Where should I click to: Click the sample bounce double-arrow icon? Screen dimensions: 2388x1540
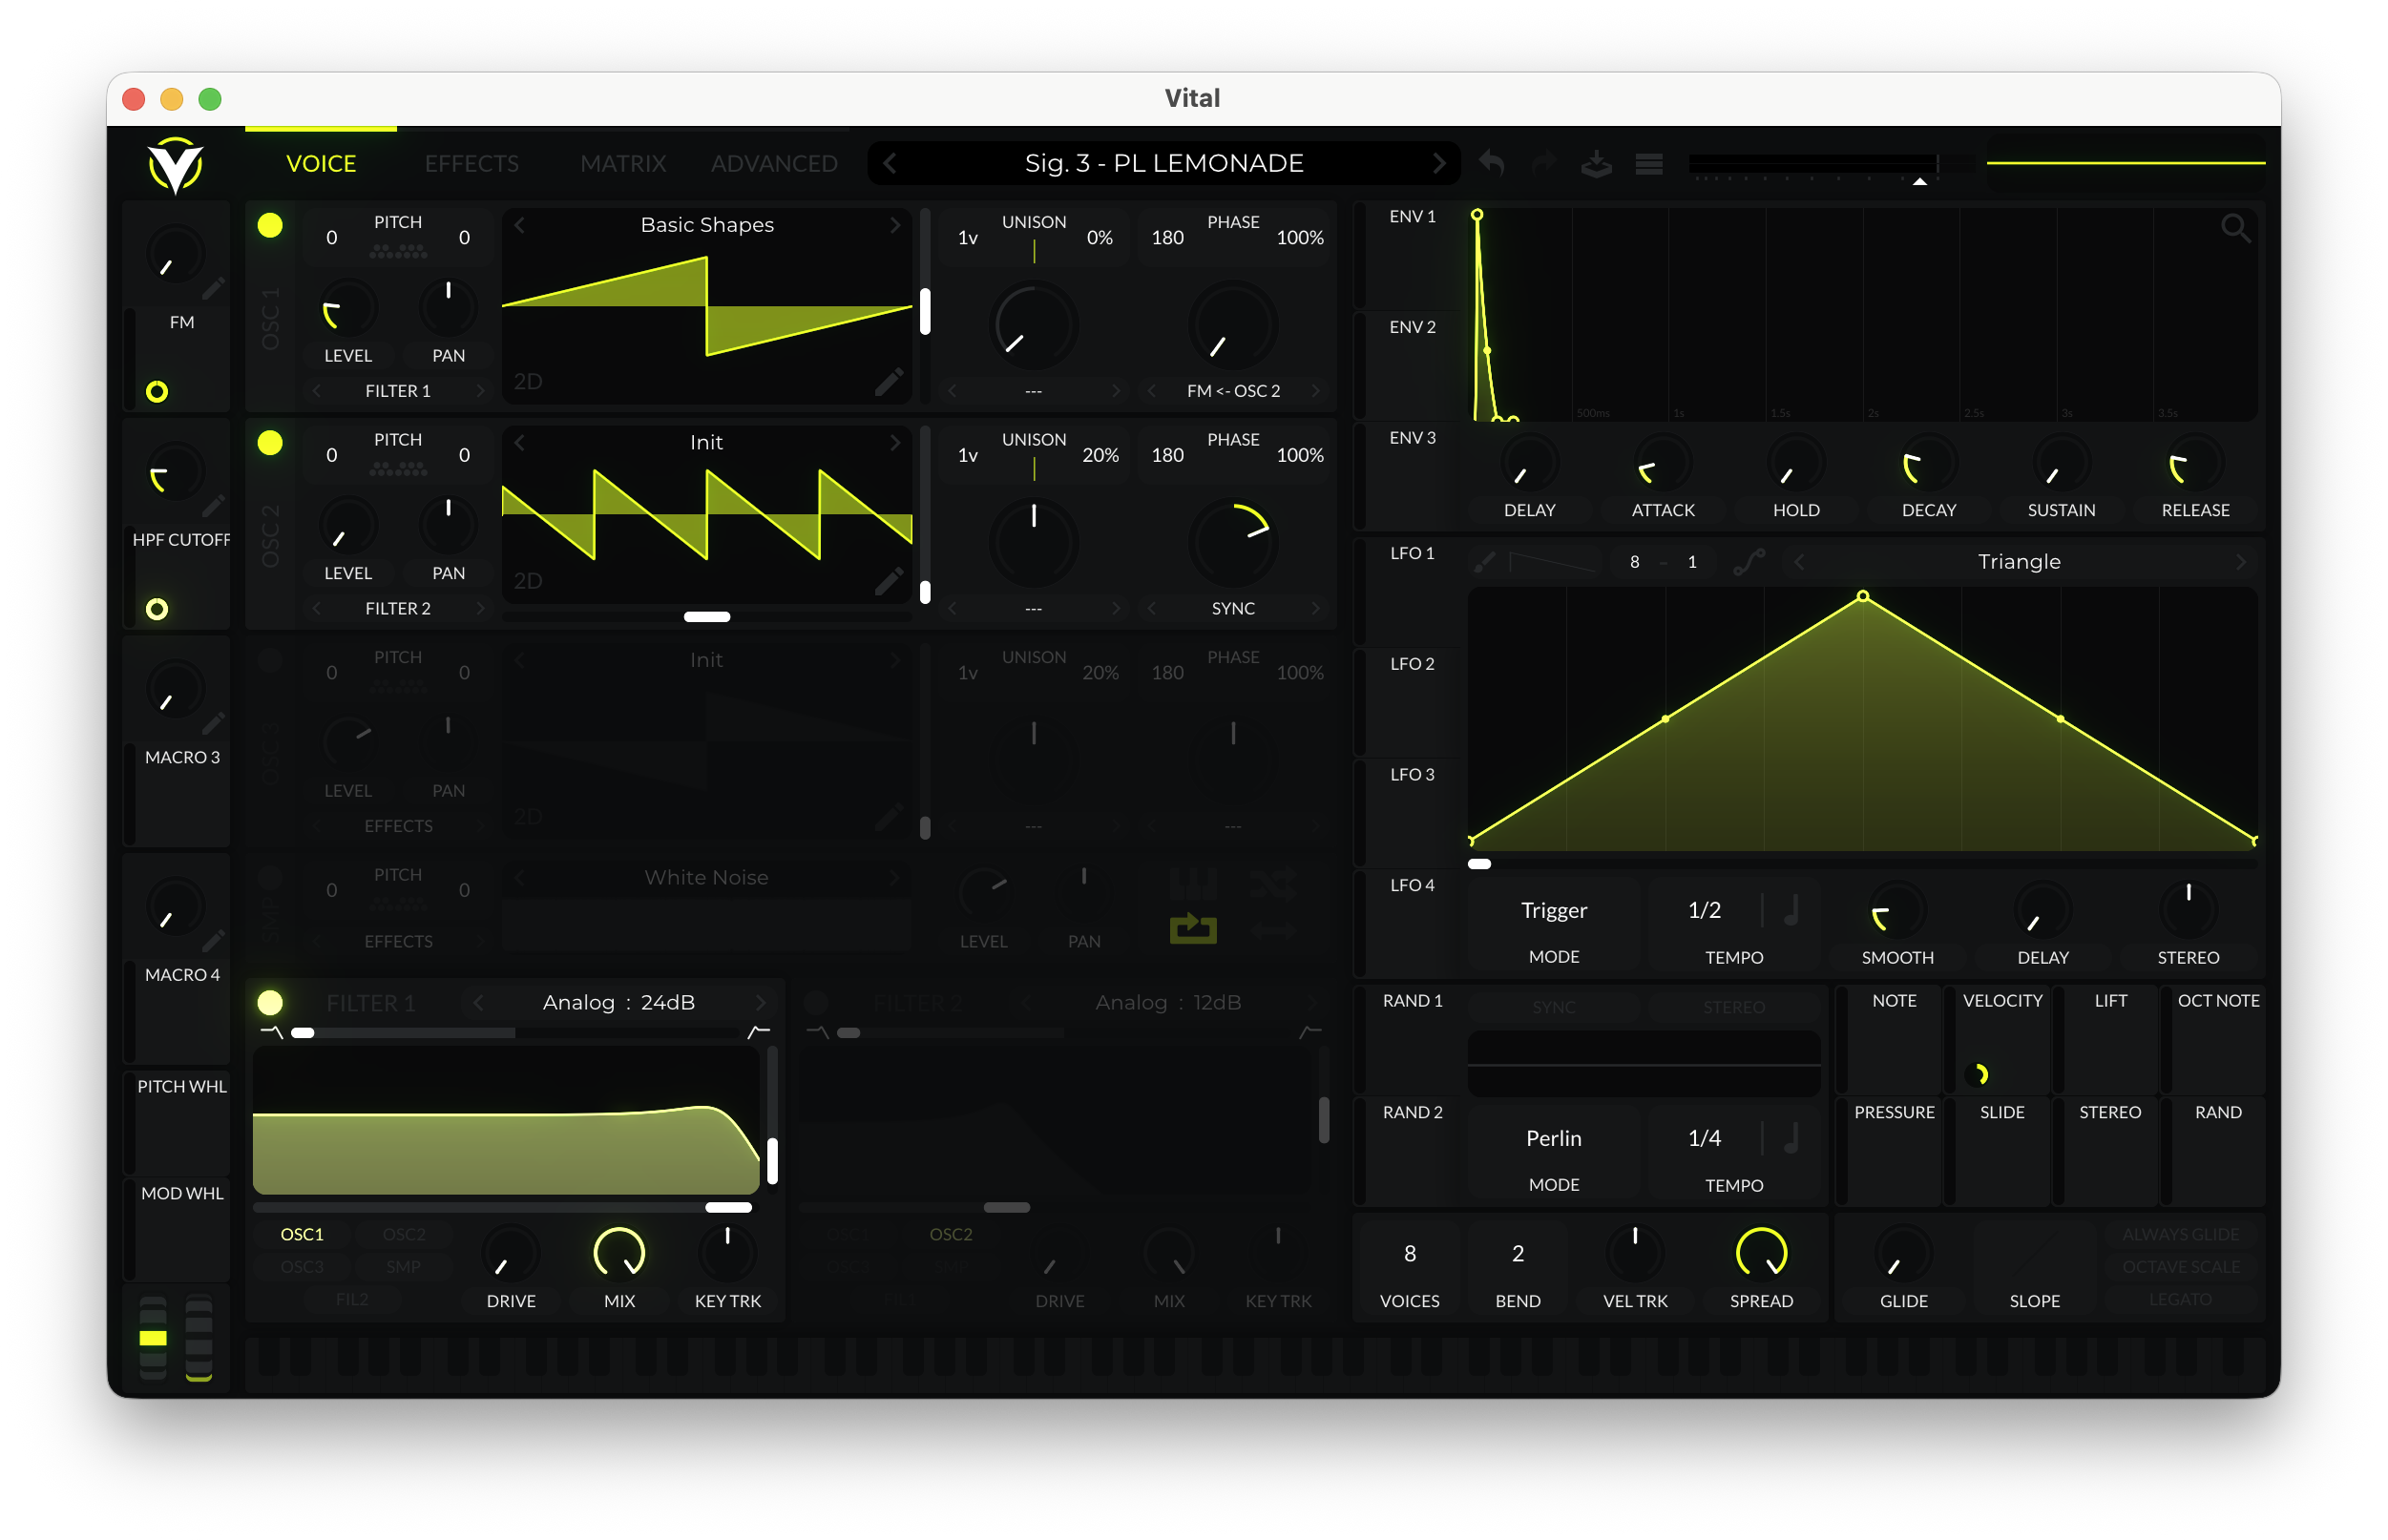pos(1272,930)
